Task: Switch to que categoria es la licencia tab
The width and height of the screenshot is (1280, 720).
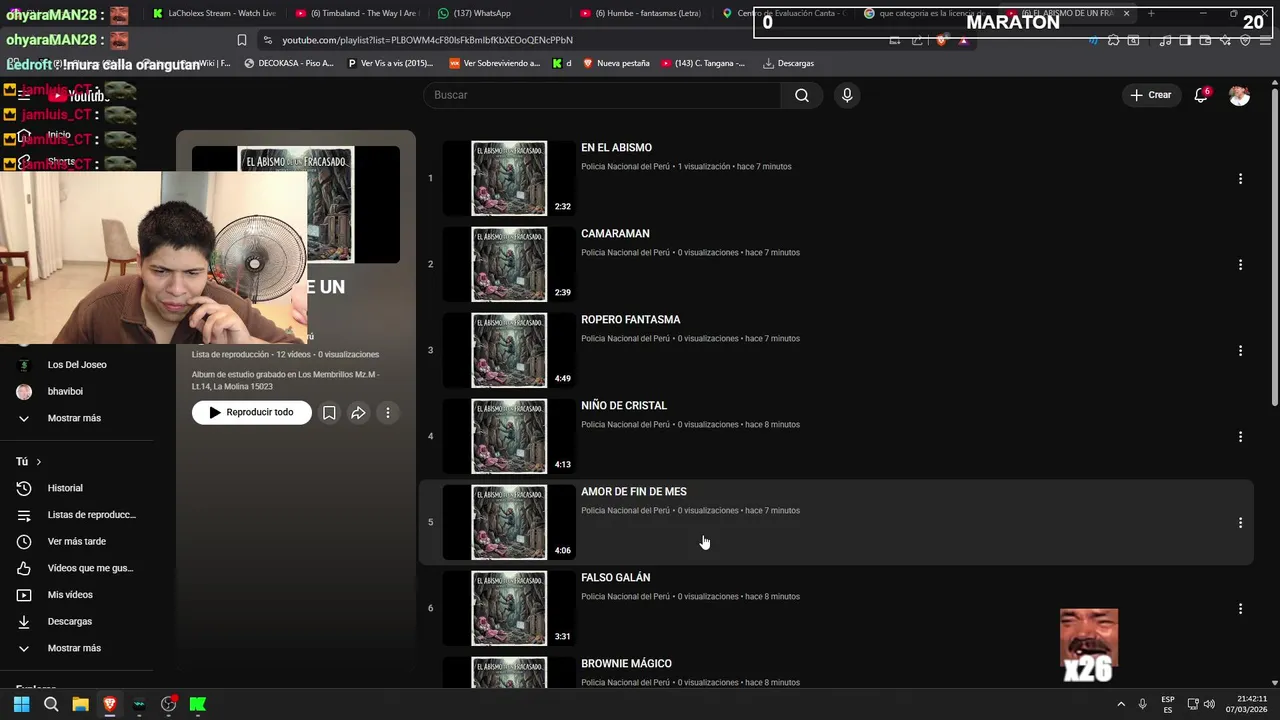Action: [x=925, y=13]
